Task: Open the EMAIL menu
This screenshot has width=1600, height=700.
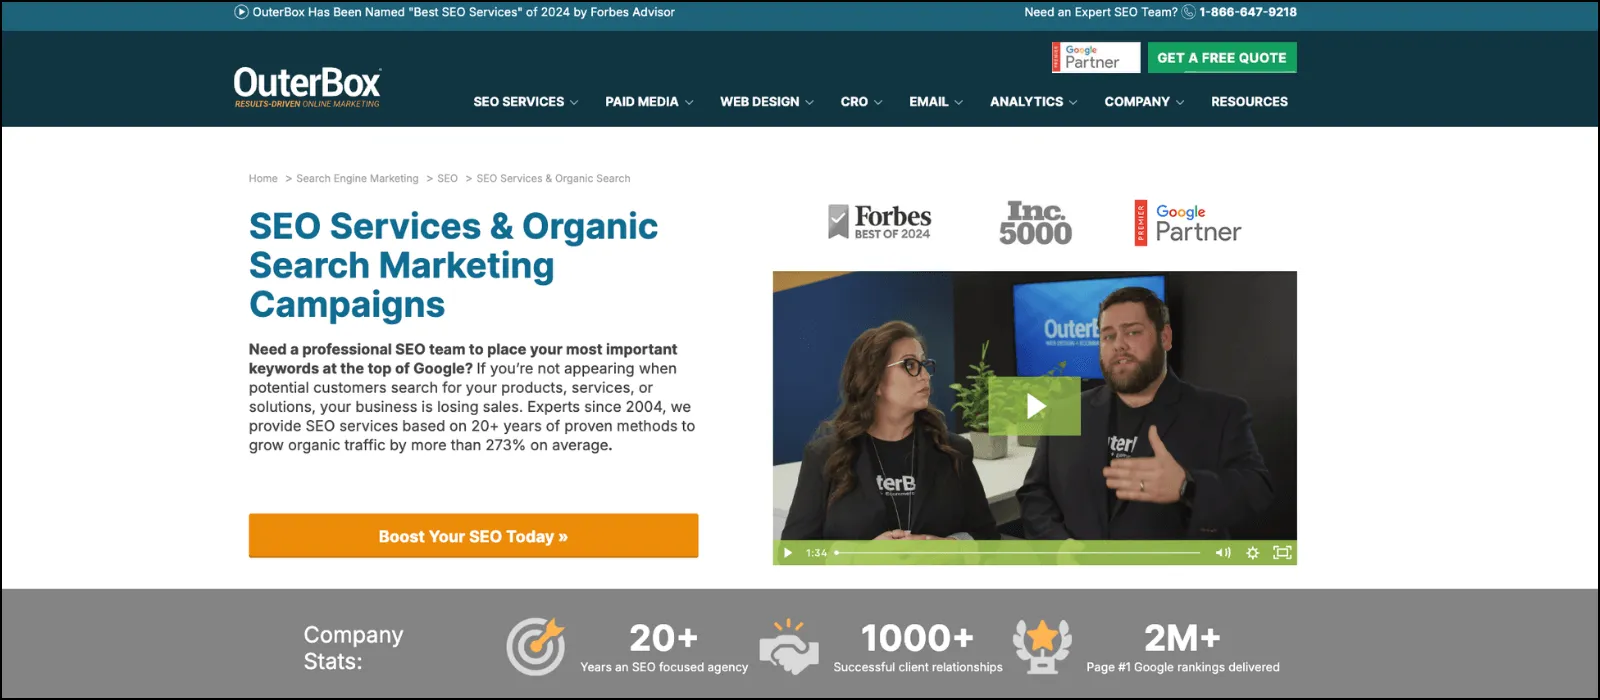Action: point(929,102)
